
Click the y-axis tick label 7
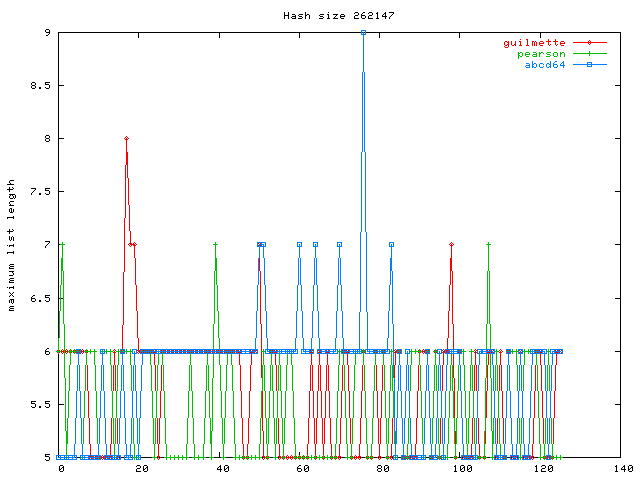click(48, 244)
